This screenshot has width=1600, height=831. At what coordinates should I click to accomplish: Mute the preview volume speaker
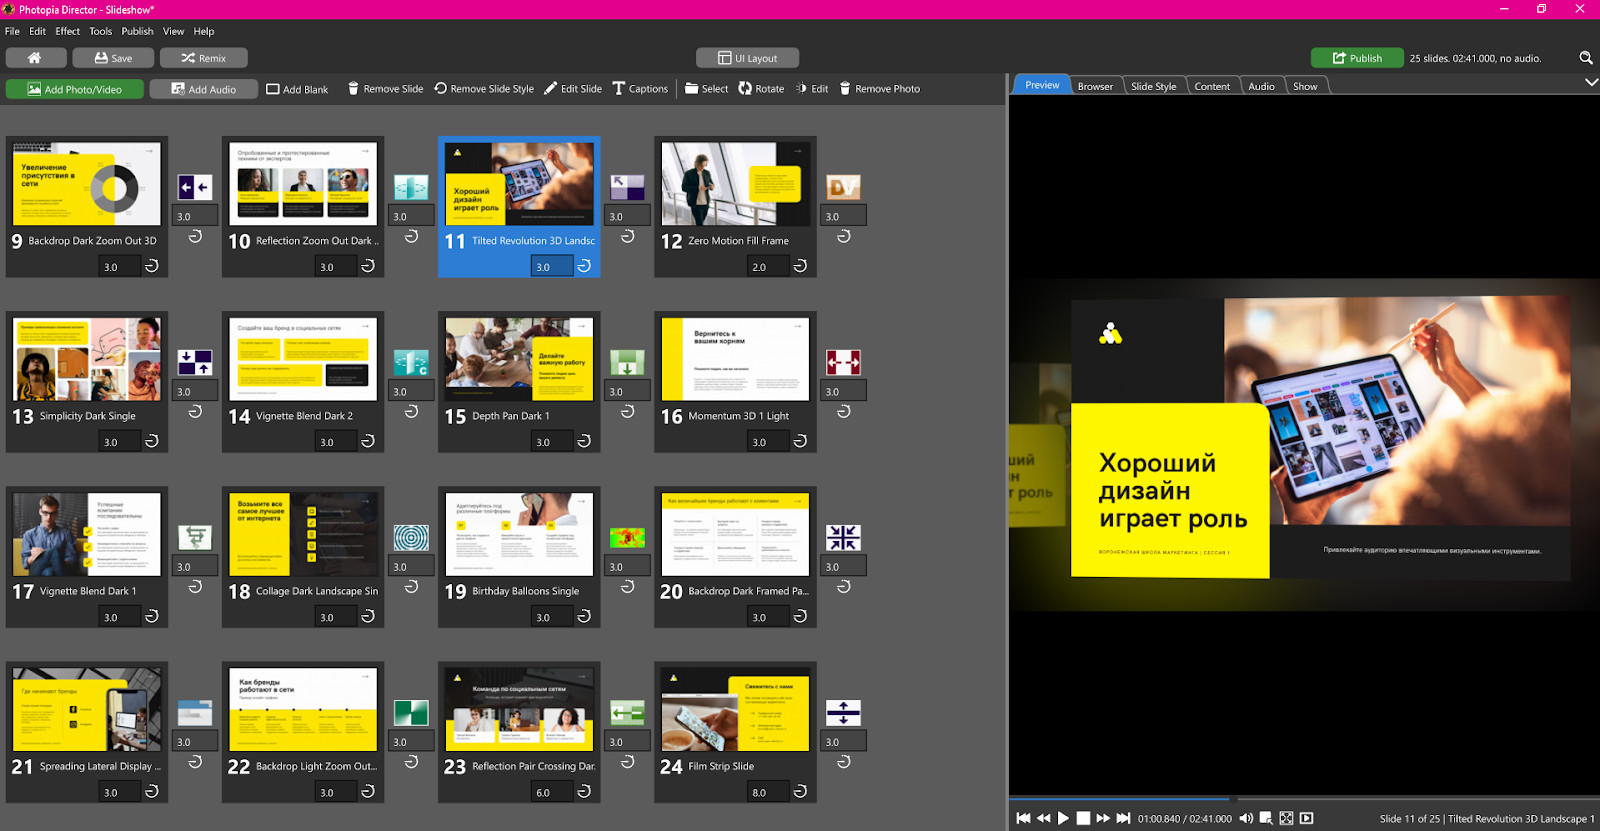1246,818
